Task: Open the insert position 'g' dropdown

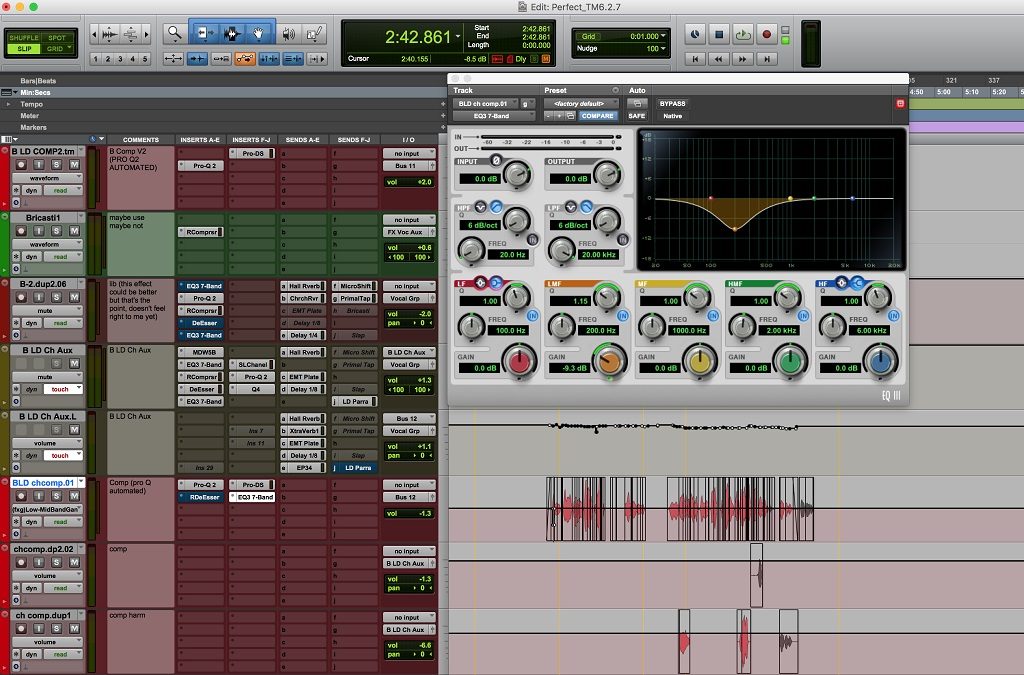Action: pos(528,103)
